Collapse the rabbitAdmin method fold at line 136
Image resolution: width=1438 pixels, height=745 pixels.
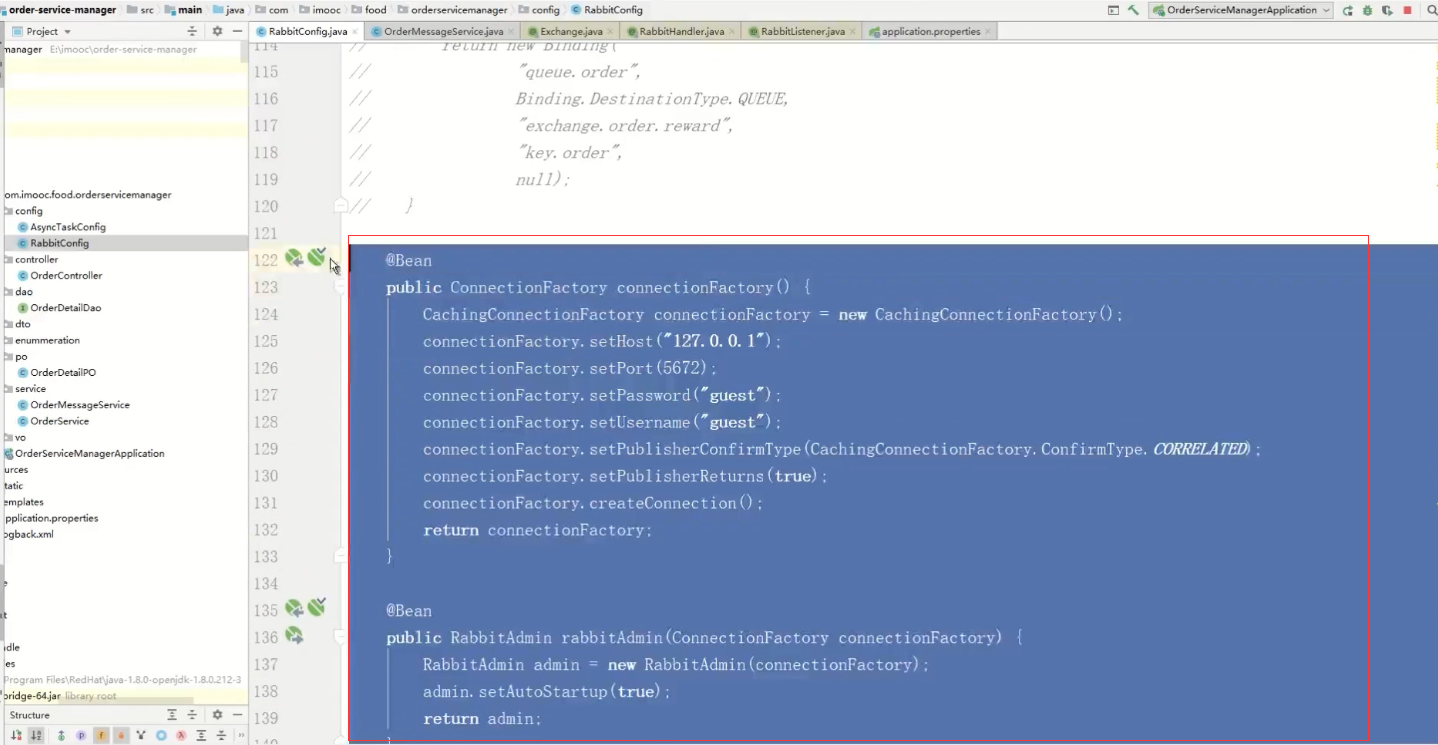(x=340, y=637)
